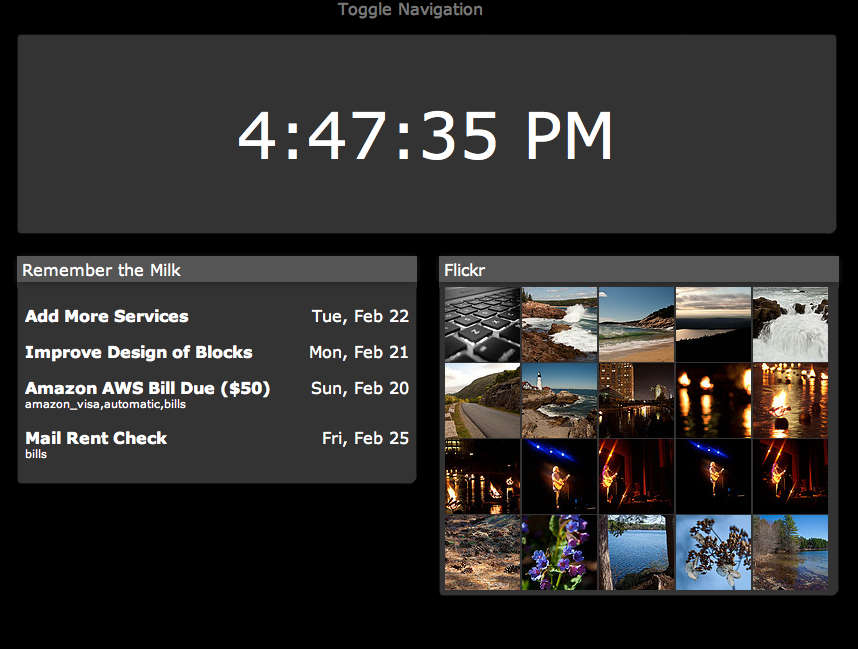Open the pine cones on ground thumbnail
This screenshot has width=858, height=649.
click(x=482, y=553)
